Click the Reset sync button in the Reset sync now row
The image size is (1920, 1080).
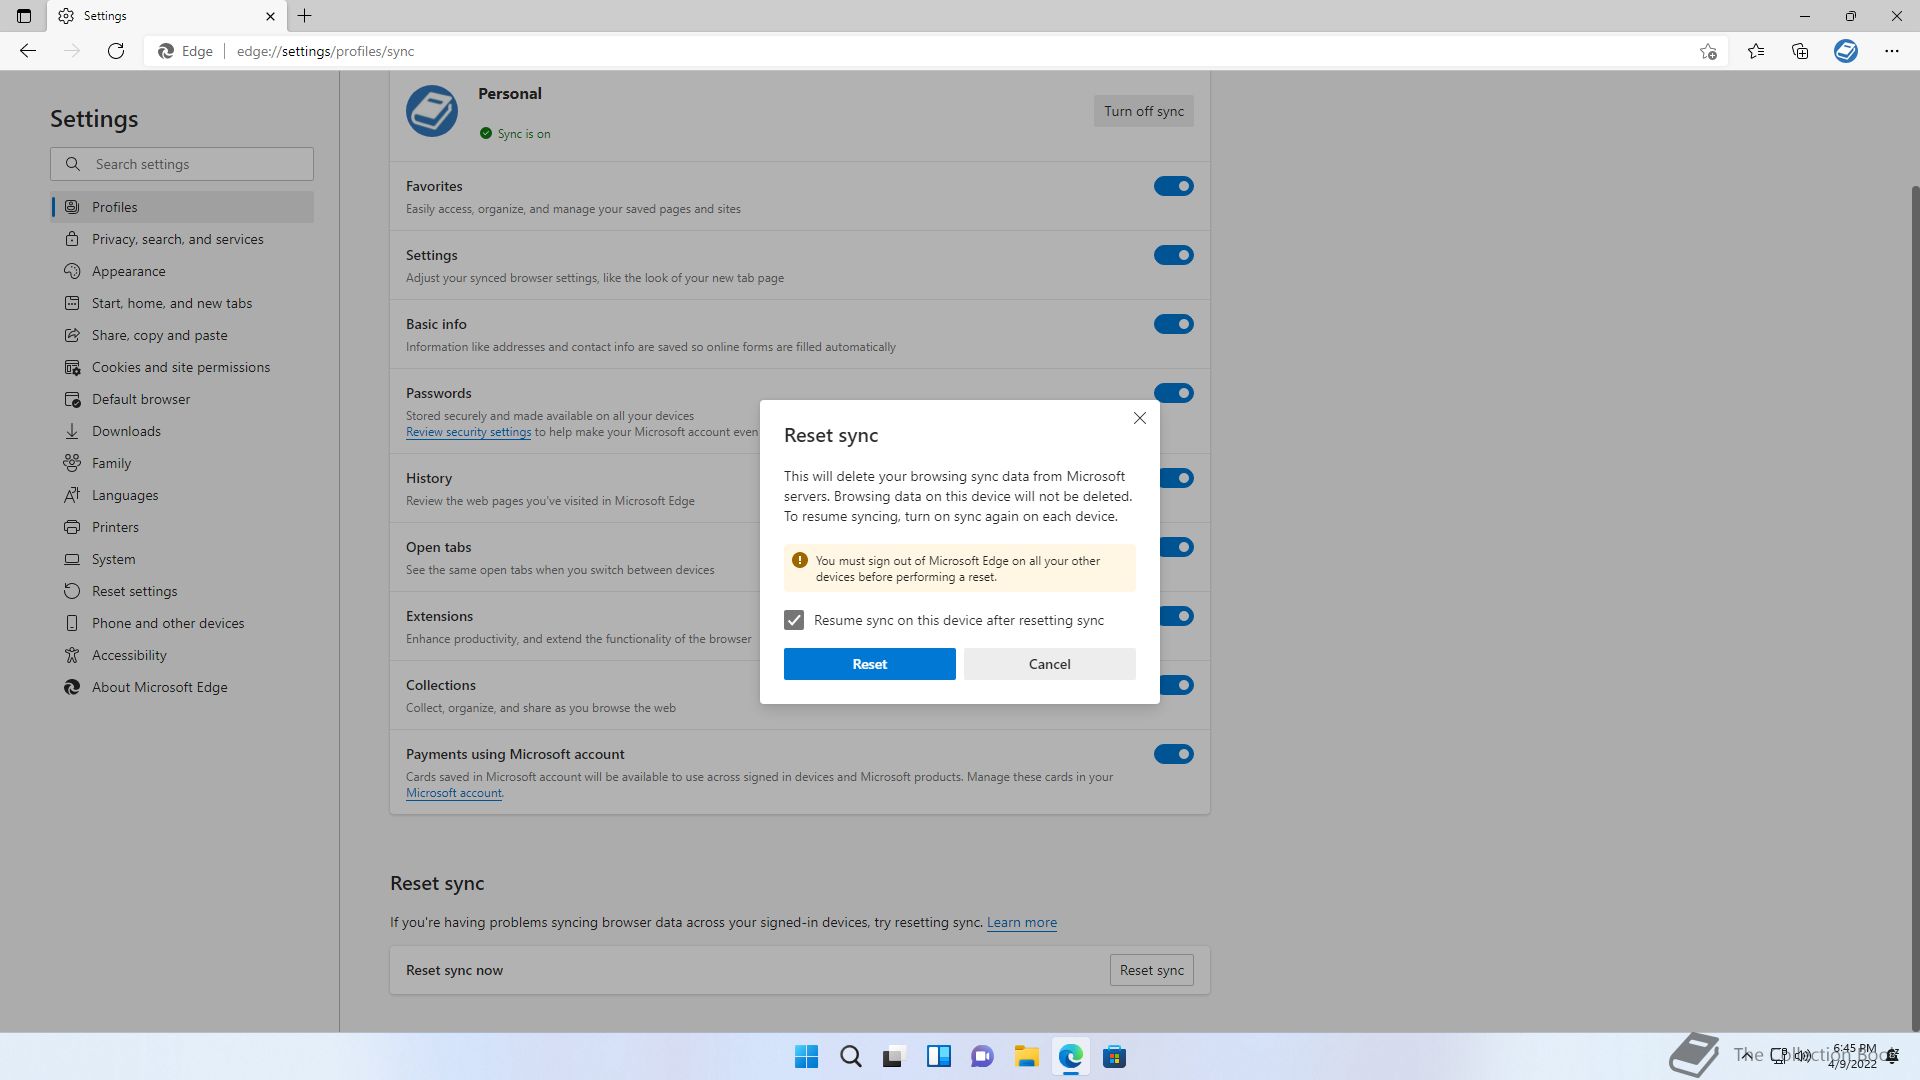point(1152,970)
